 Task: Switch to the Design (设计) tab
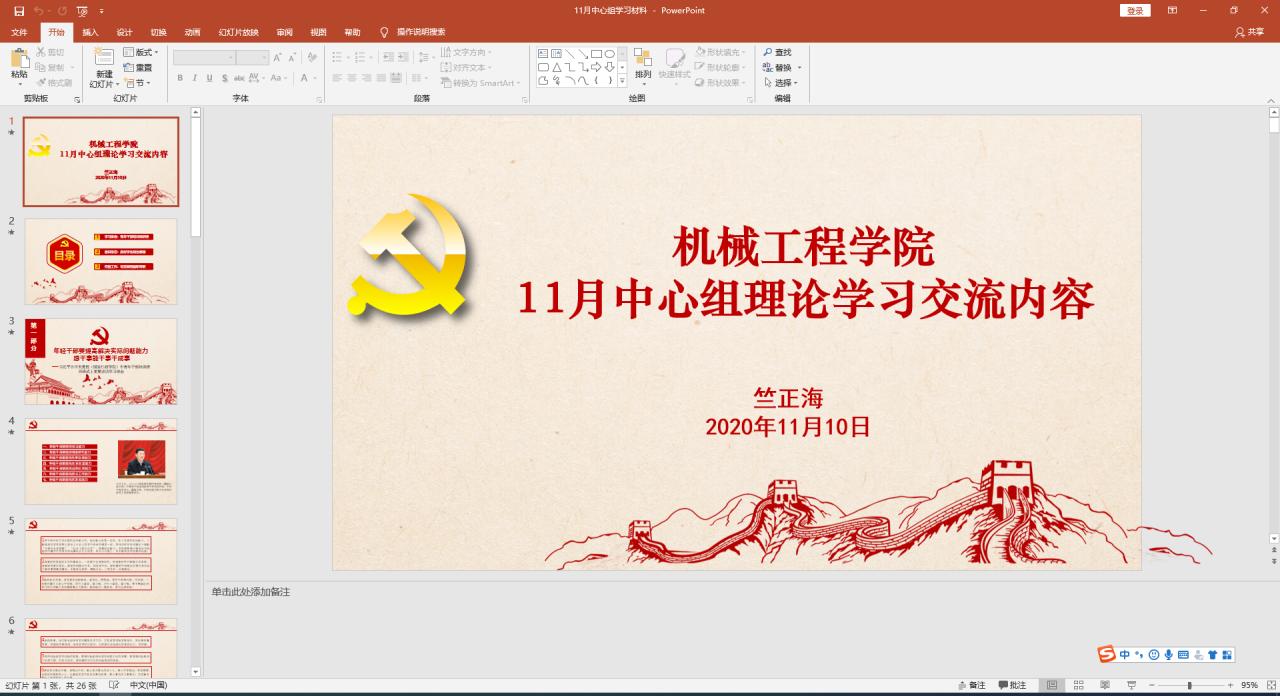pos(124,32)
